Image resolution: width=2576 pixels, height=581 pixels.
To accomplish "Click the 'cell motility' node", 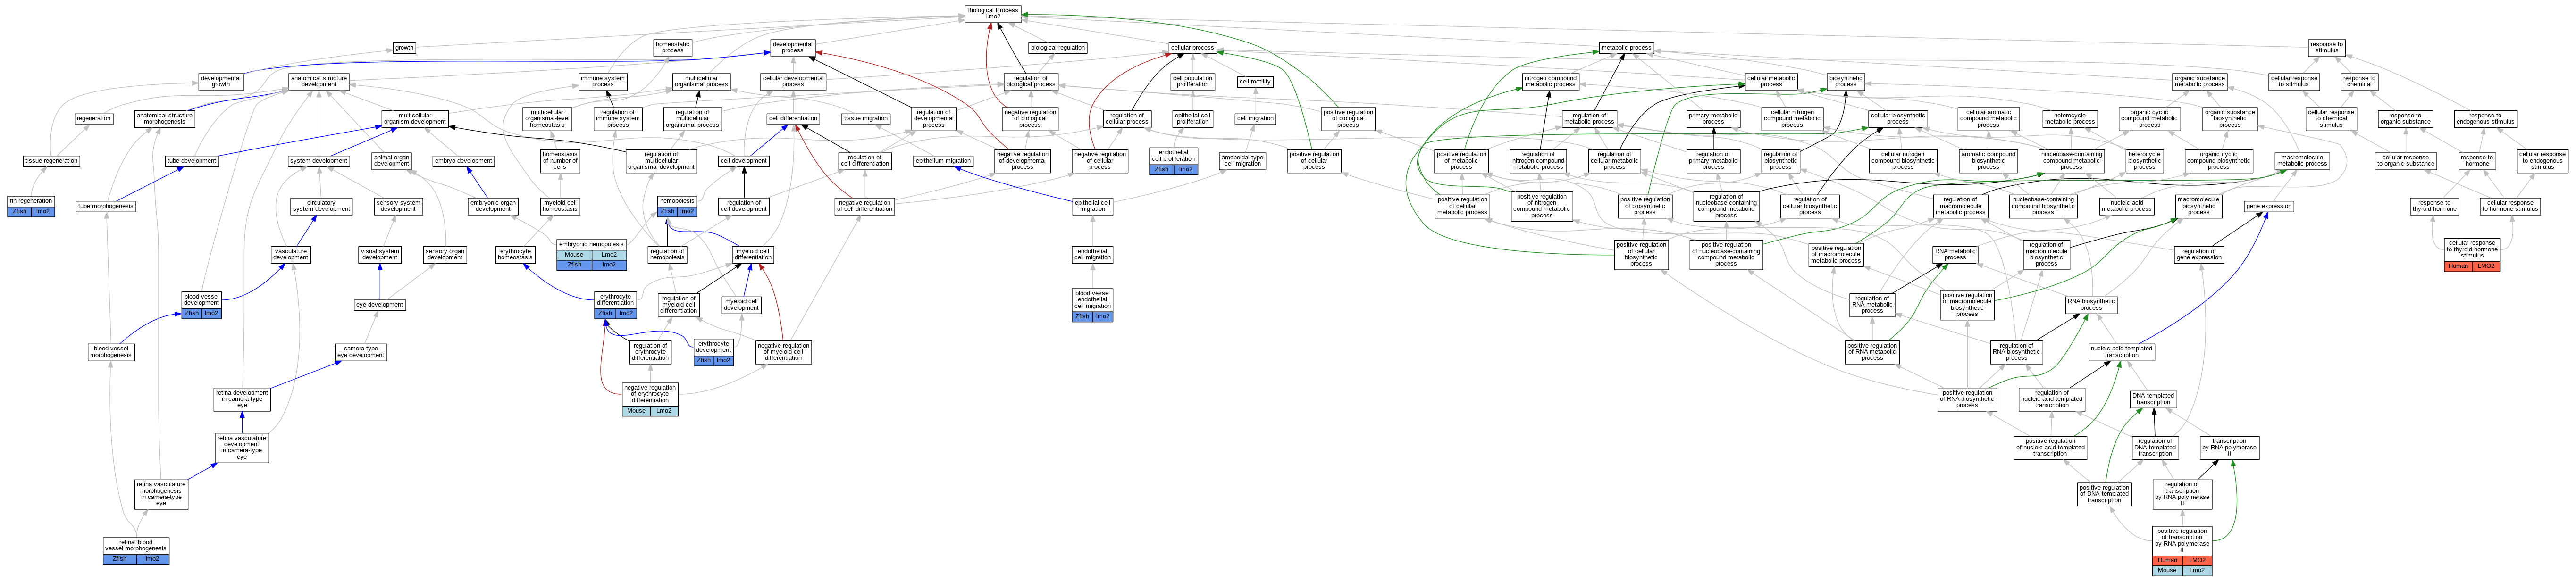I will tap(1255, 82).
